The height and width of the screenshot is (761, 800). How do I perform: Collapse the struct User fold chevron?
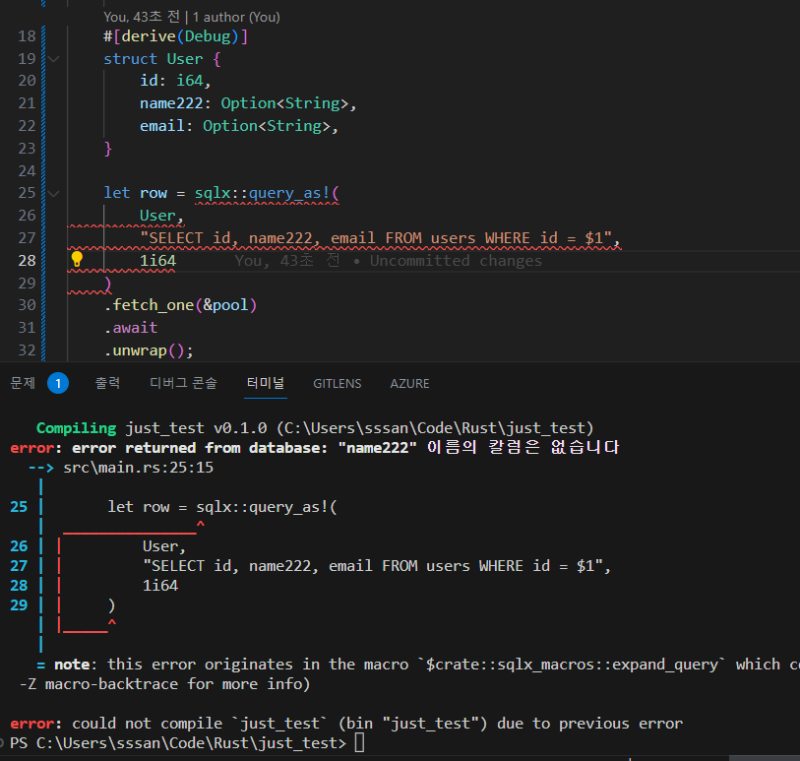53,59
